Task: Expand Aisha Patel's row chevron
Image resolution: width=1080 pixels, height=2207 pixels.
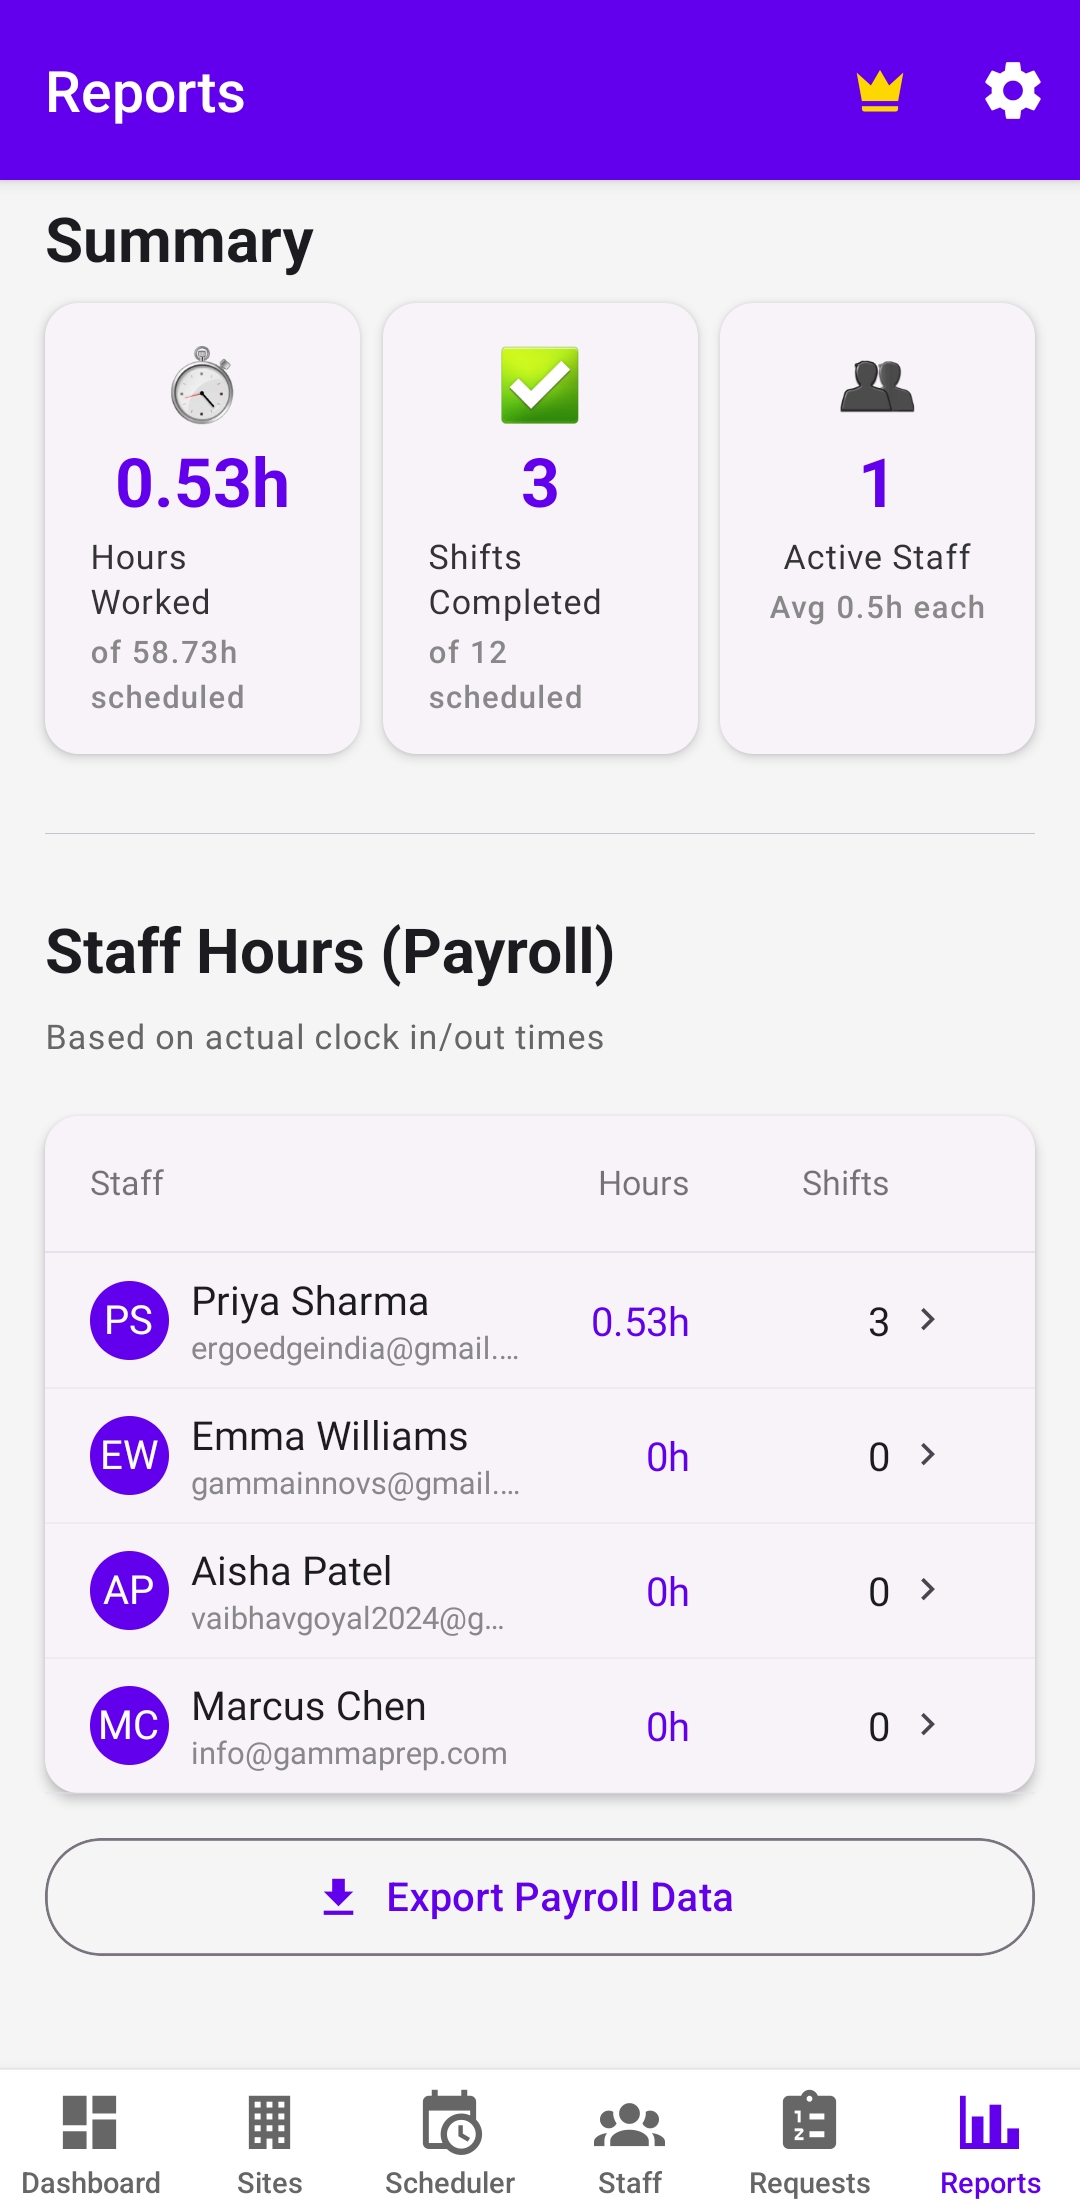Action: tap(928, 1590)
